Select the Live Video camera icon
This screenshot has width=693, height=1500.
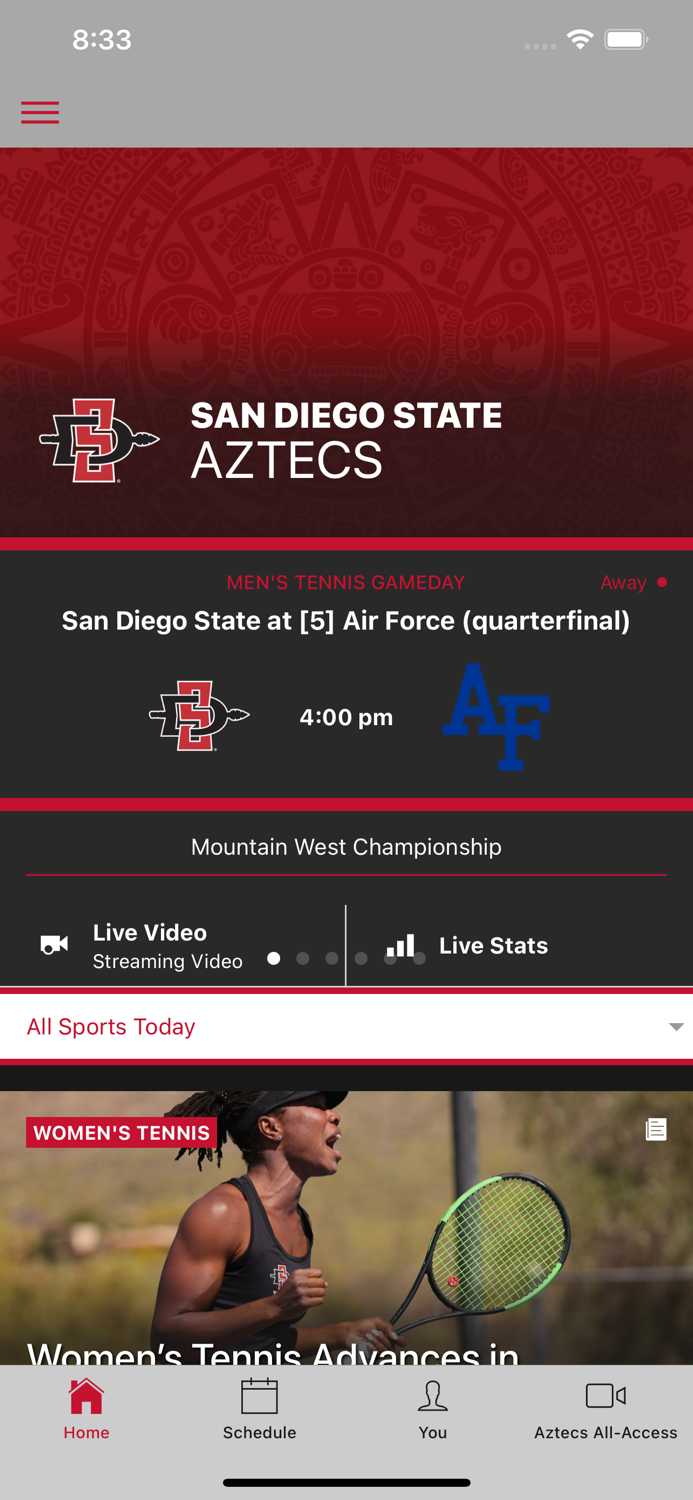53,944
